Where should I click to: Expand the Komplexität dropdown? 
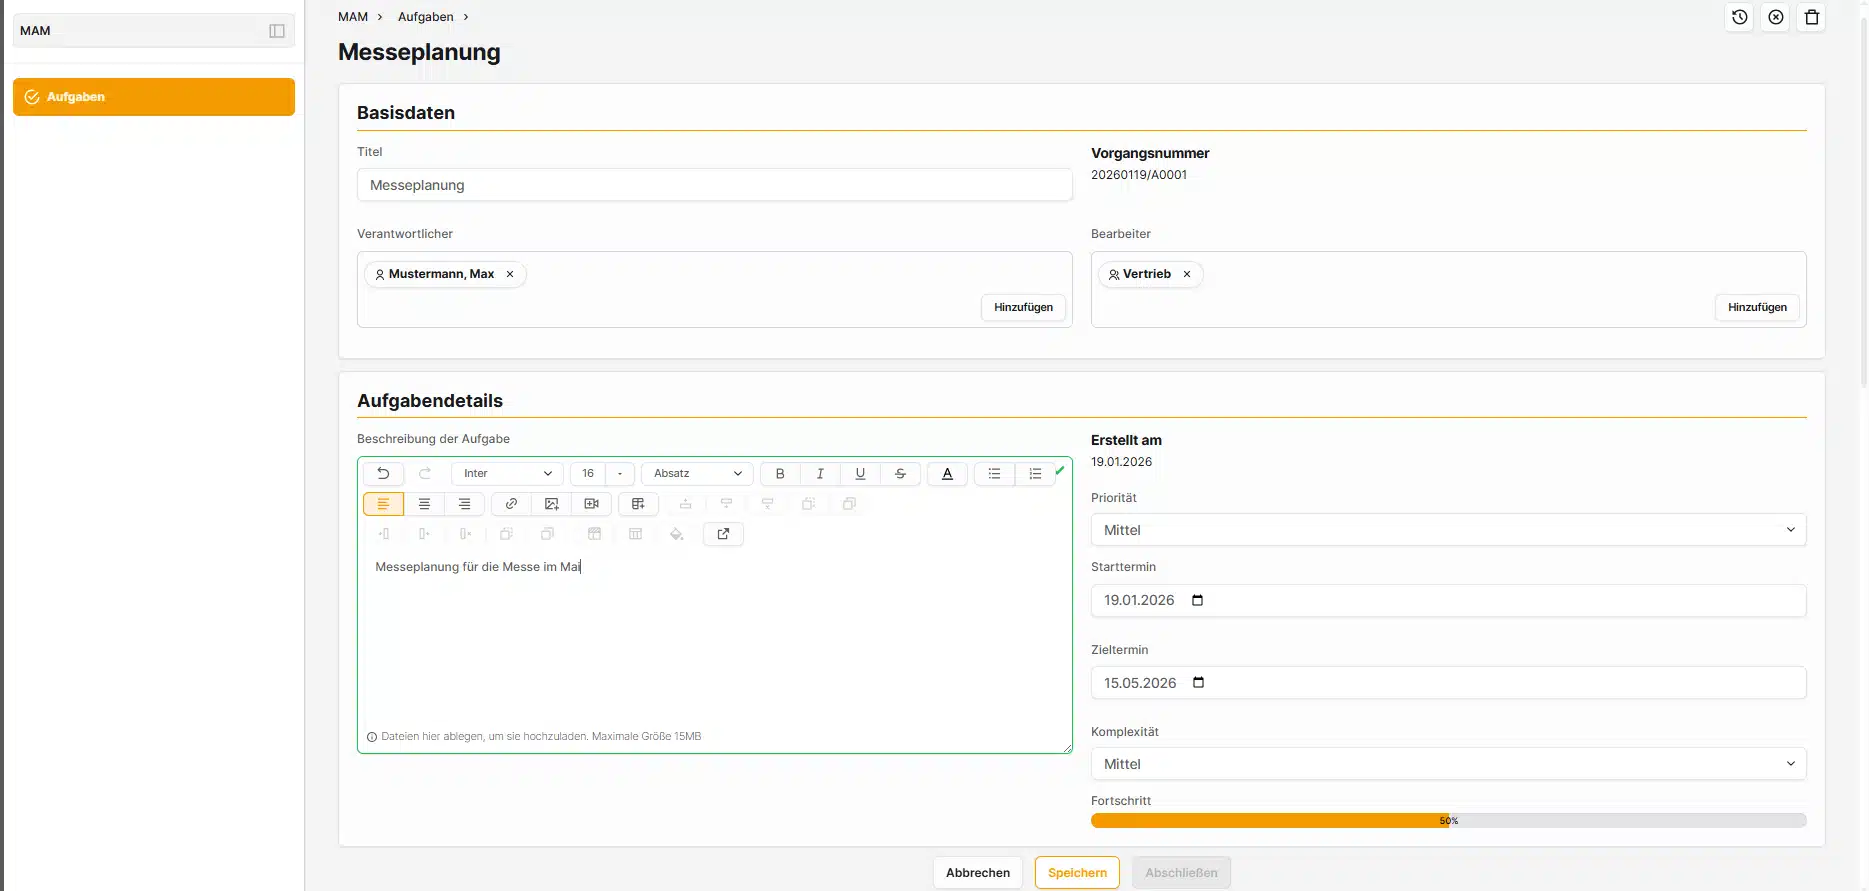[x=1447, y=764]
